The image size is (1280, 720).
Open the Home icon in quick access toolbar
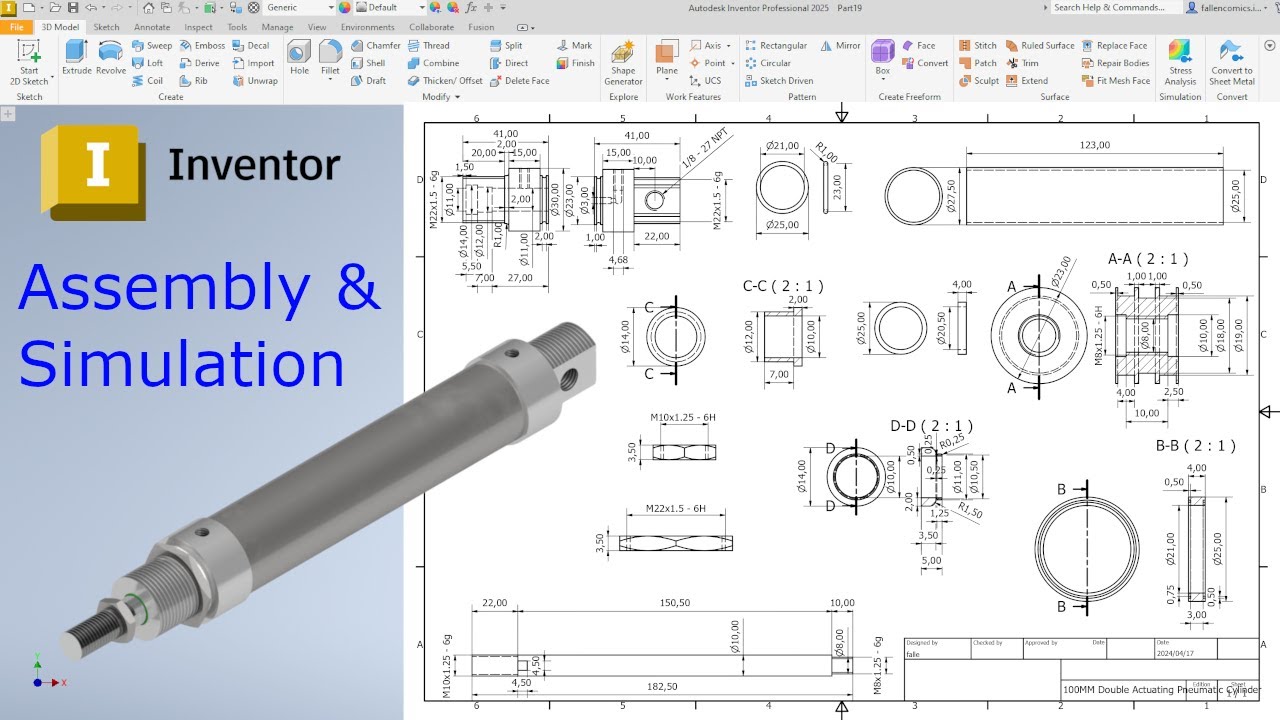(148, 7)
